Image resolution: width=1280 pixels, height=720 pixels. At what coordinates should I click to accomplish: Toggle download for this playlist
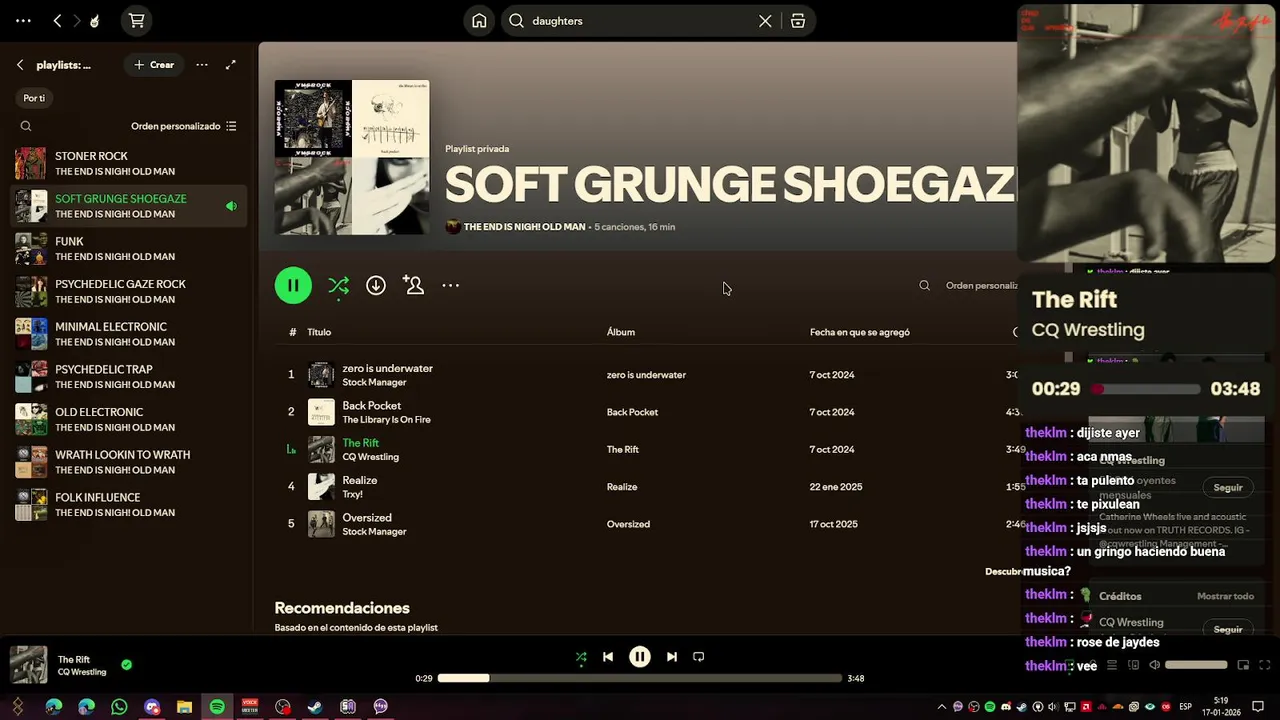click(x=376, y=285)
